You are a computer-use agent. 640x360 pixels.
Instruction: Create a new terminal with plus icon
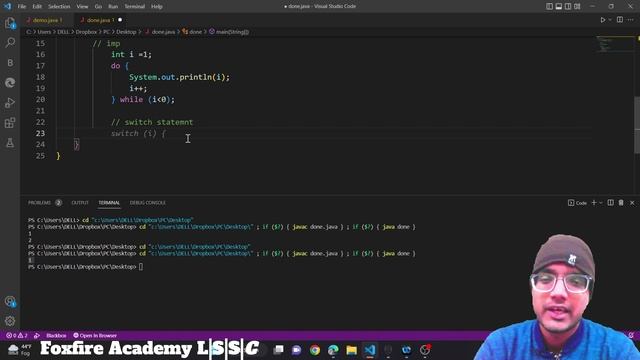(x=594, y=202)
